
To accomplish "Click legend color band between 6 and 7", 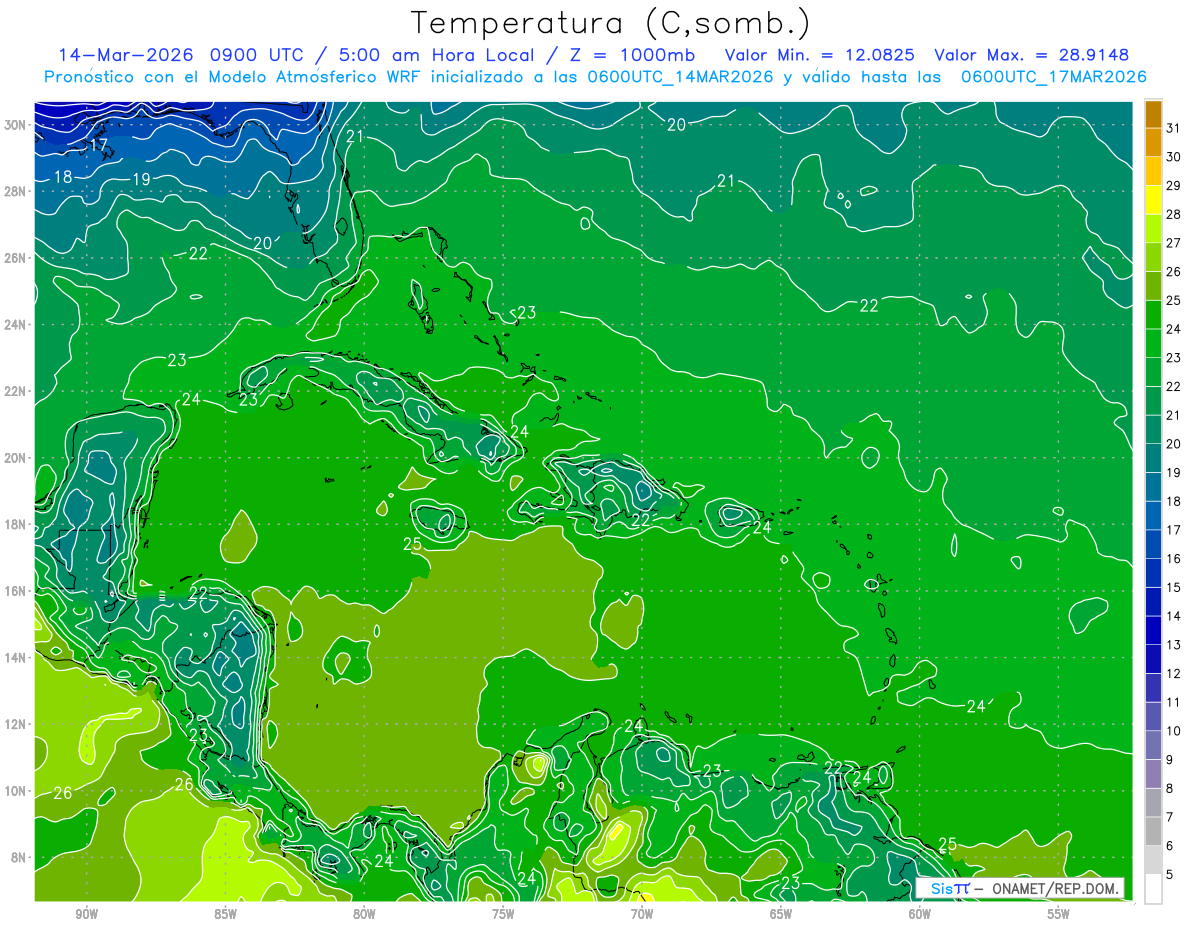I will 1153,832.
